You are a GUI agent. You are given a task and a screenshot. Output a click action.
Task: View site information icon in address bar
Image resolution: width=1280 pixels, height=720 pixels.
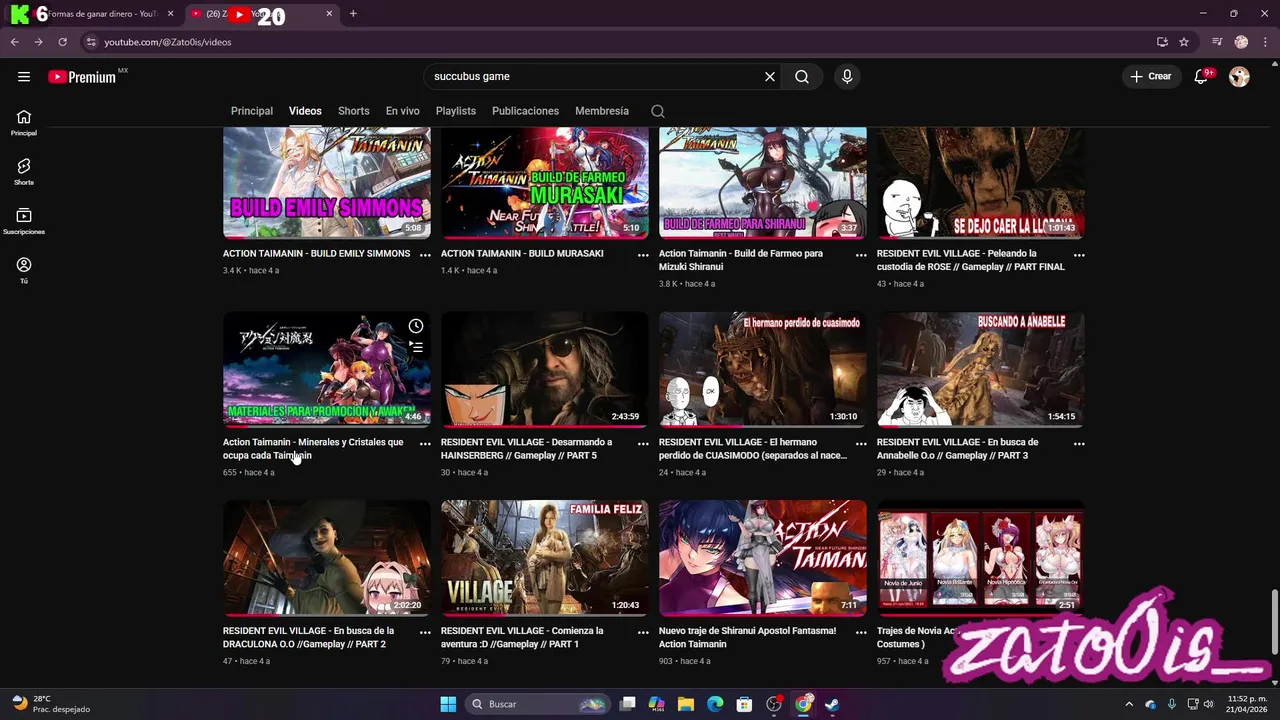(91, 42)
